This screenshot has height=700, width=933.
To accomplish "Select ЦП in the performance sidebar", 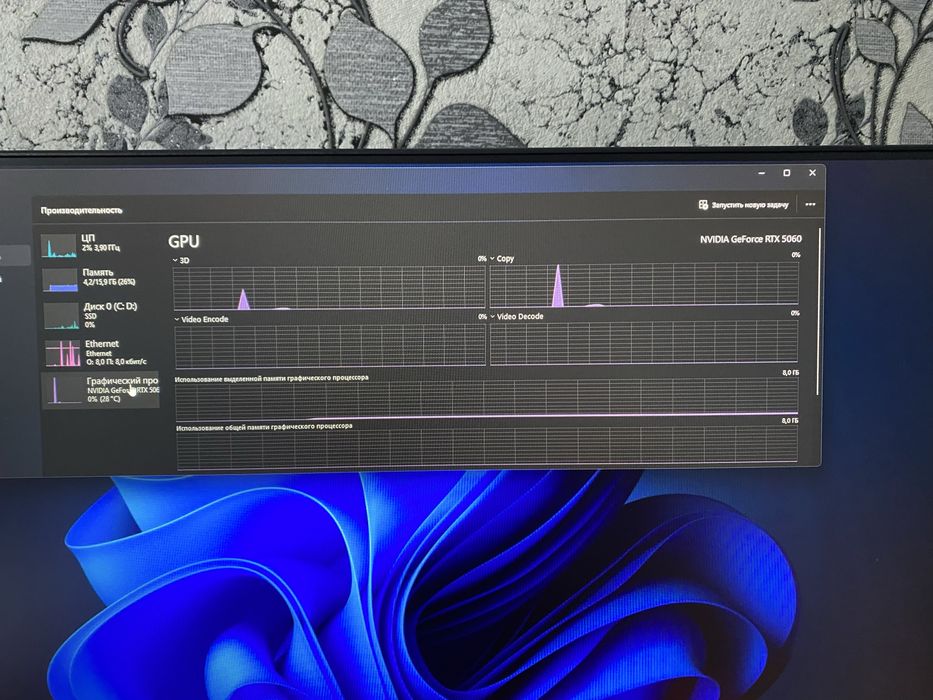I will click(x=95, y=244).
